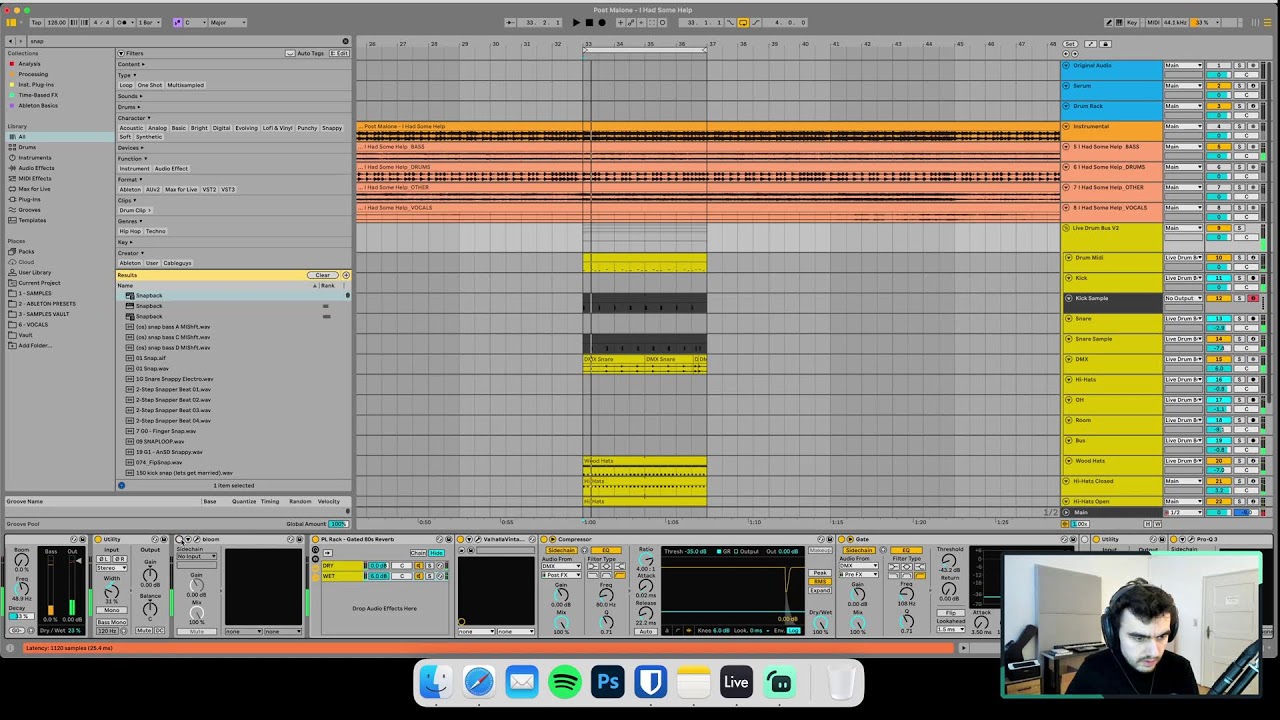
Task: Select the Punchy character tag
Action: tap(306, 128)
